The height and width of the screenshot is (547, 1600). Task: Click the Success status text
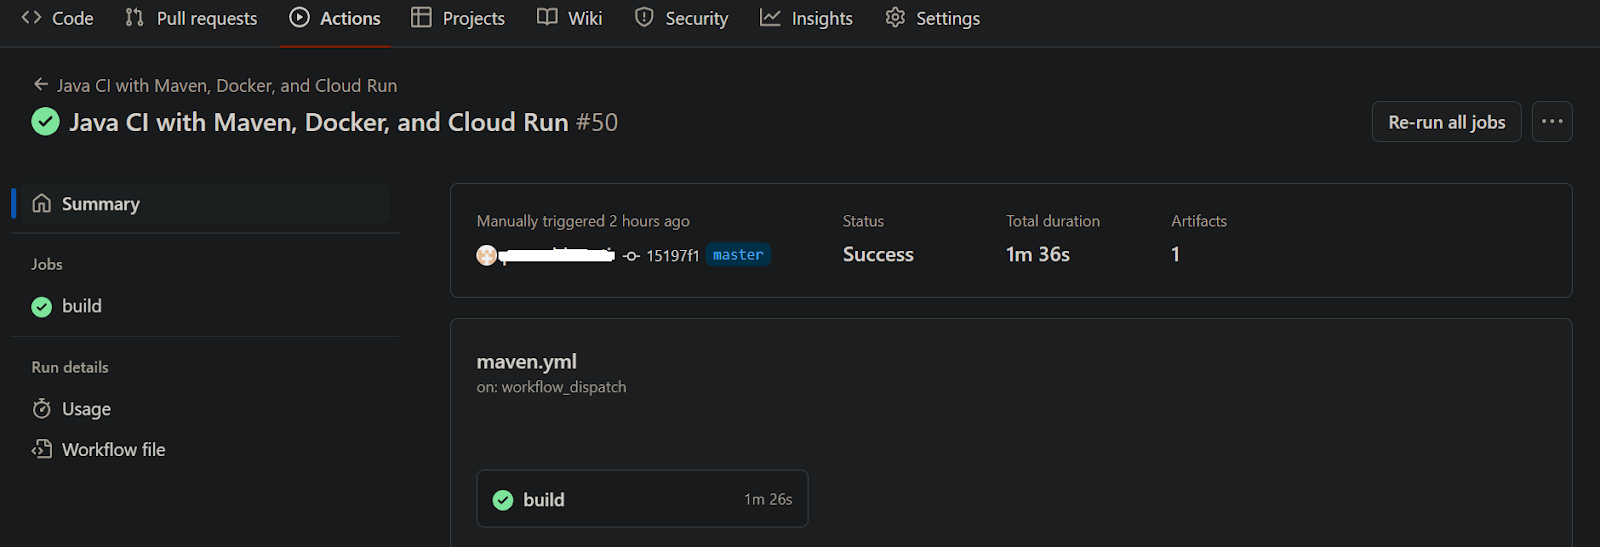[878, 255]
